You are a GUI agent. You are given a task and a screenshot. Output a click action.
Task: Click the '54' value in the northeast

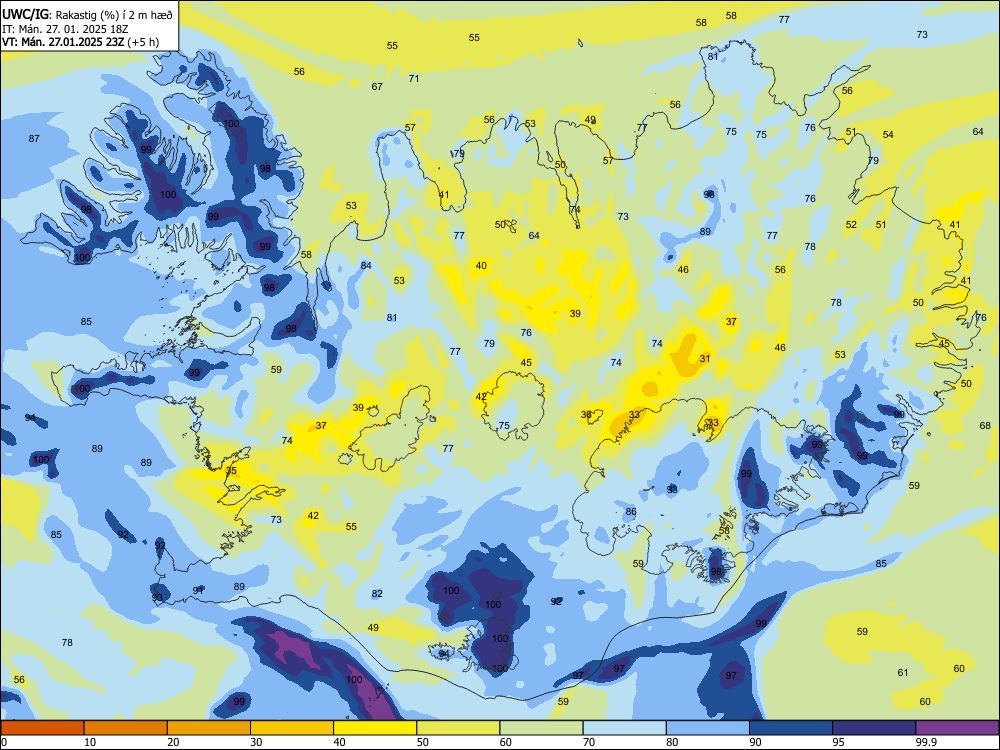888,135
